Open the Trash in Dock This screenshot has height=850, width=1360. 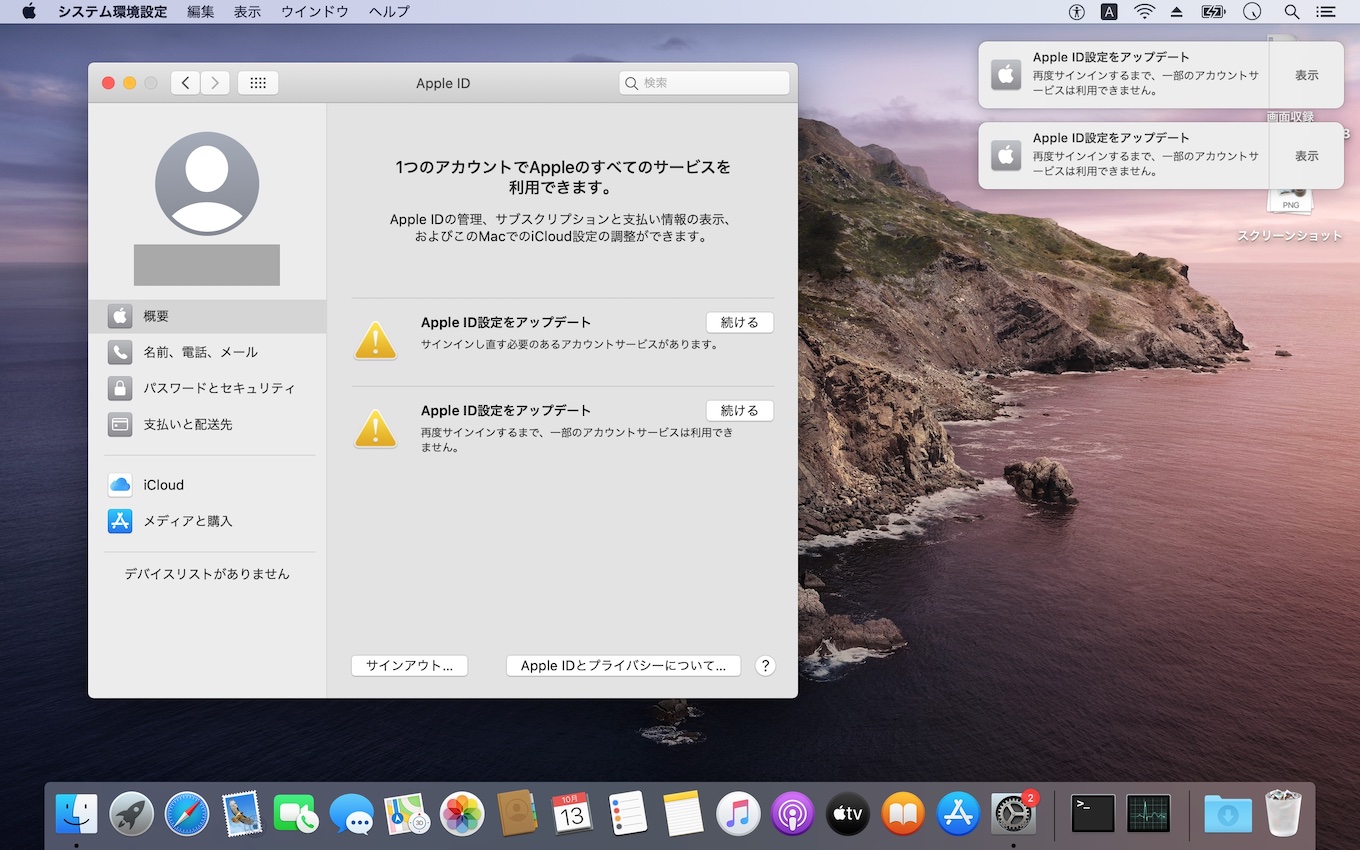(1283, 814)
